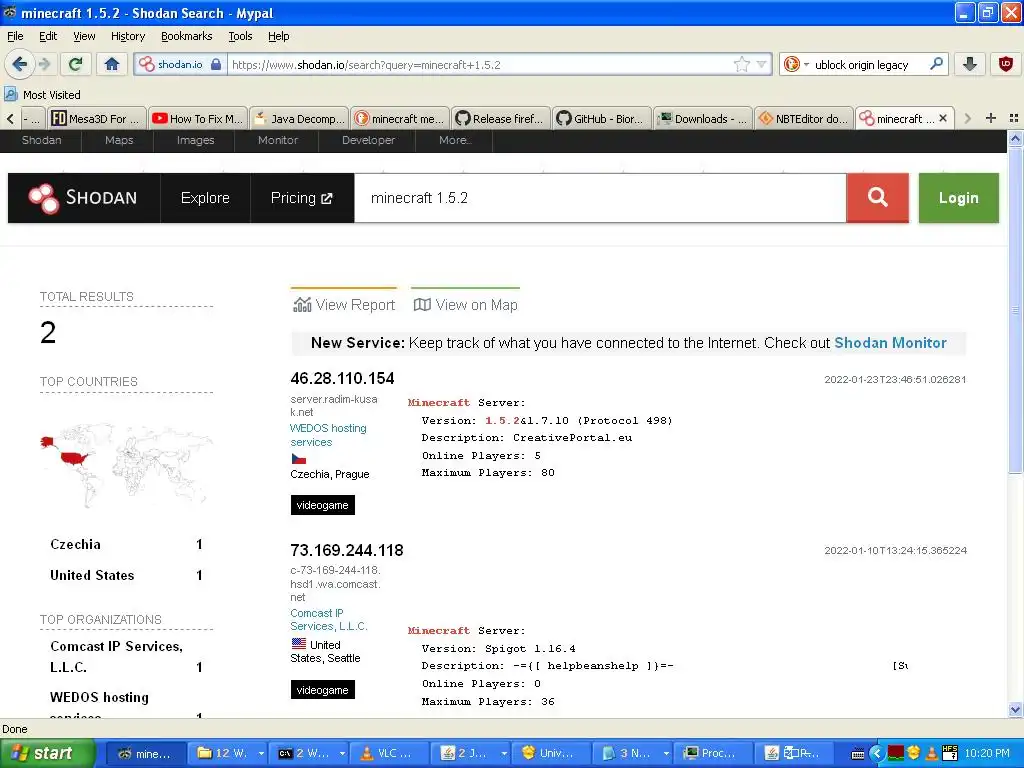This screenshot has height=768, width=1024.
Task: Switch to the Mesa3D For tab
Action: 96,119
